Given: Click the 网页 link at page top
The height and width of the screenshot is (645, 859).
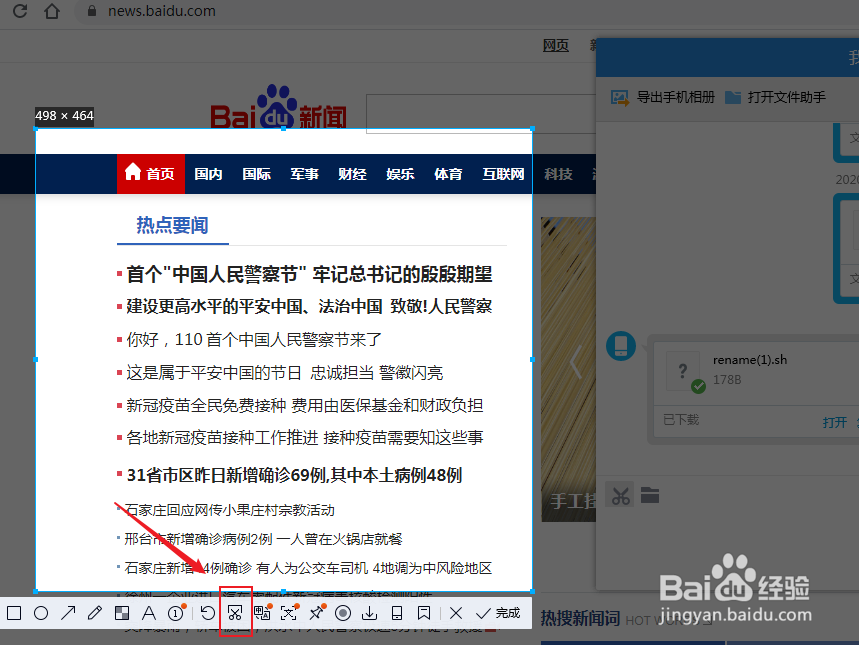Looking at the screenshot, I should click(556, 45).
